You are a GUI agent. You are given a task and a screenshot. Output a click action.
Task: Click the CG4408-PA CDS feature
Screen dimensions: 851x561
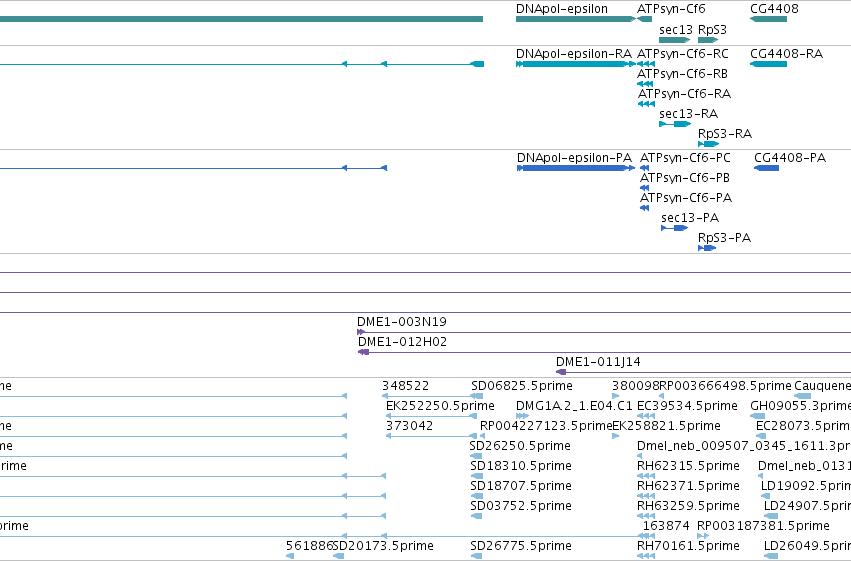click(766, 168)
